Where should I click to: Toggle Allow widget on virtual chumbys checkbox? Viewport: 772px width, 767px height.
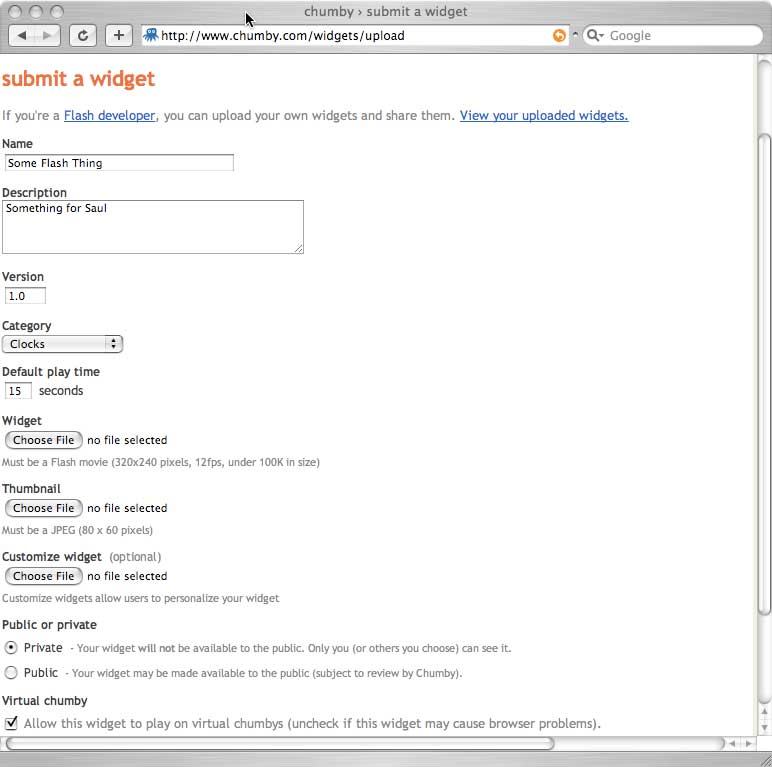(x=11, y=723)
